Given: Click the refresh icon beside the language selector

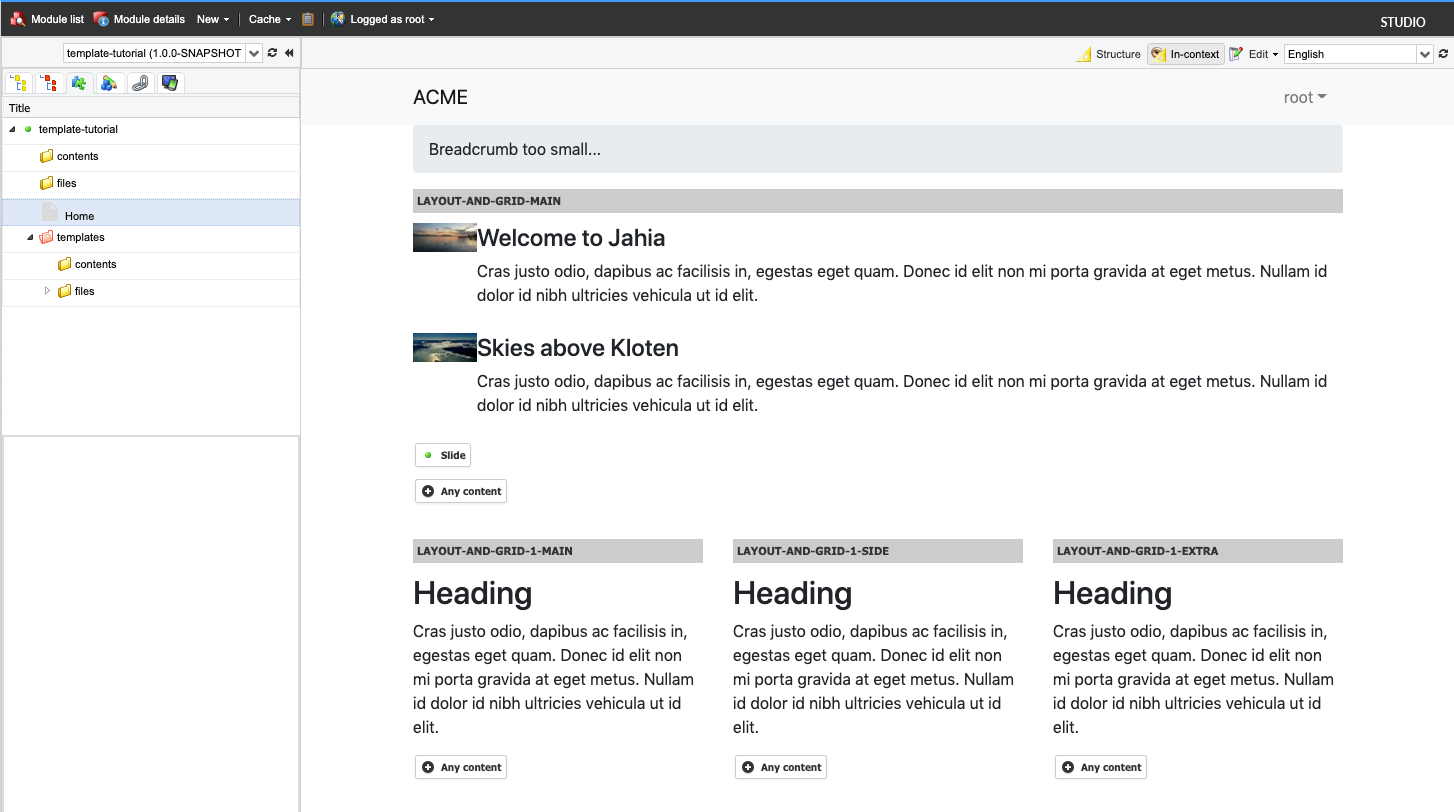Looking at the screenshot, I should (1443, 54).
